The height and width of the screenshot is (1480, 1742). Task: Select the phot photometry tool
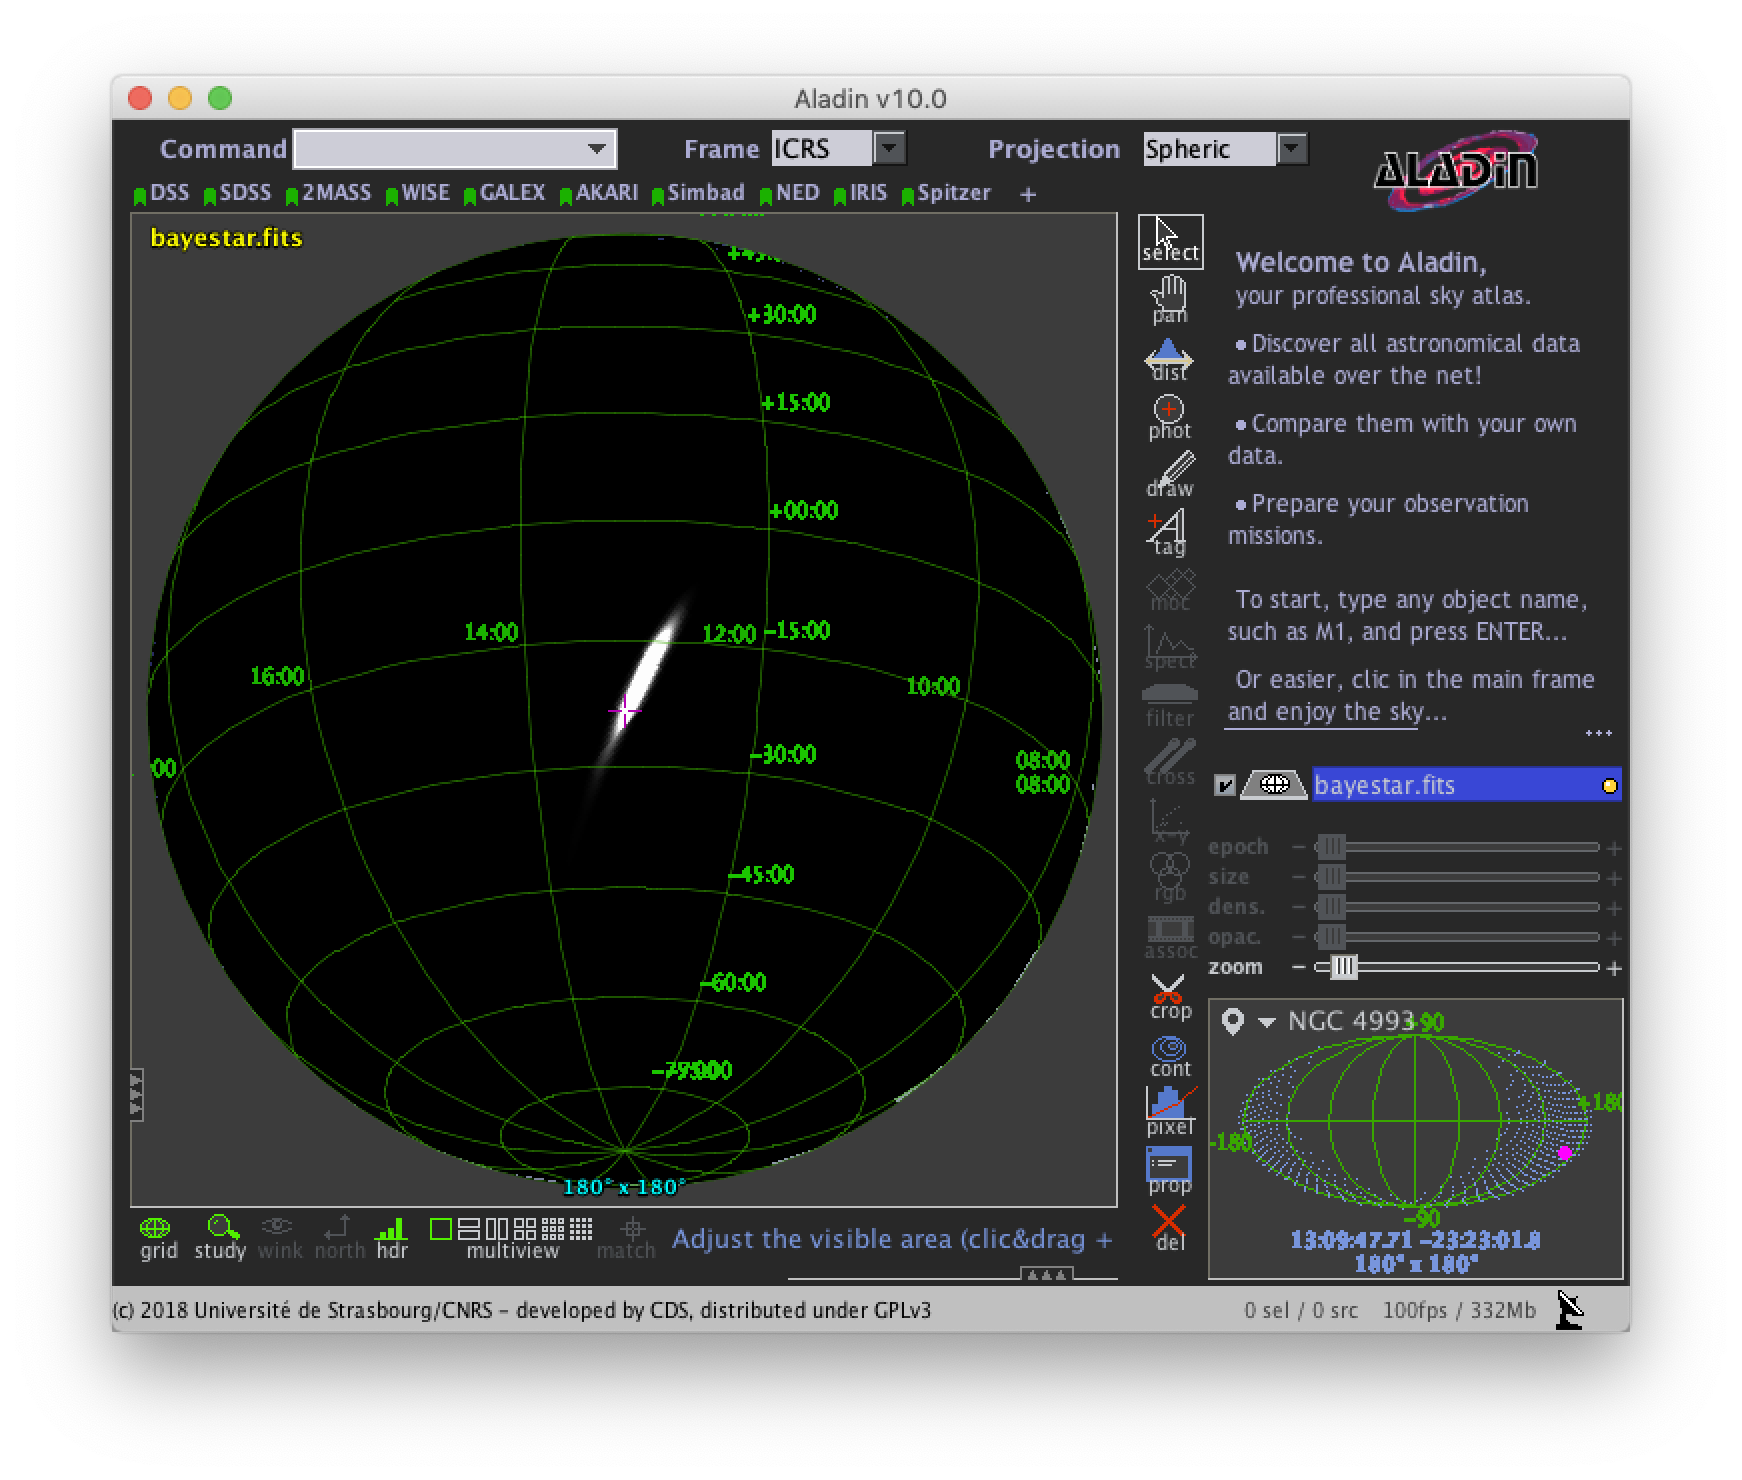coord(1169,417)
